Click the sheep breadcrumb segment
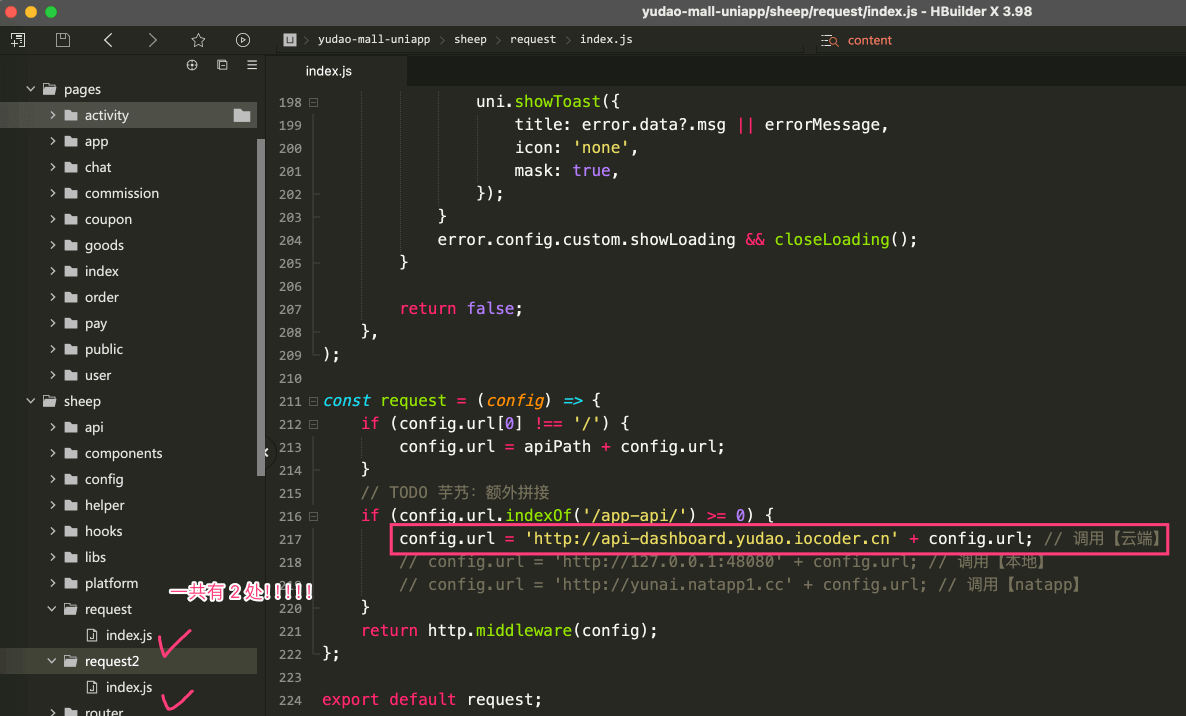The height and width of the screenshot is (716, 1186). tap(470, 40)
